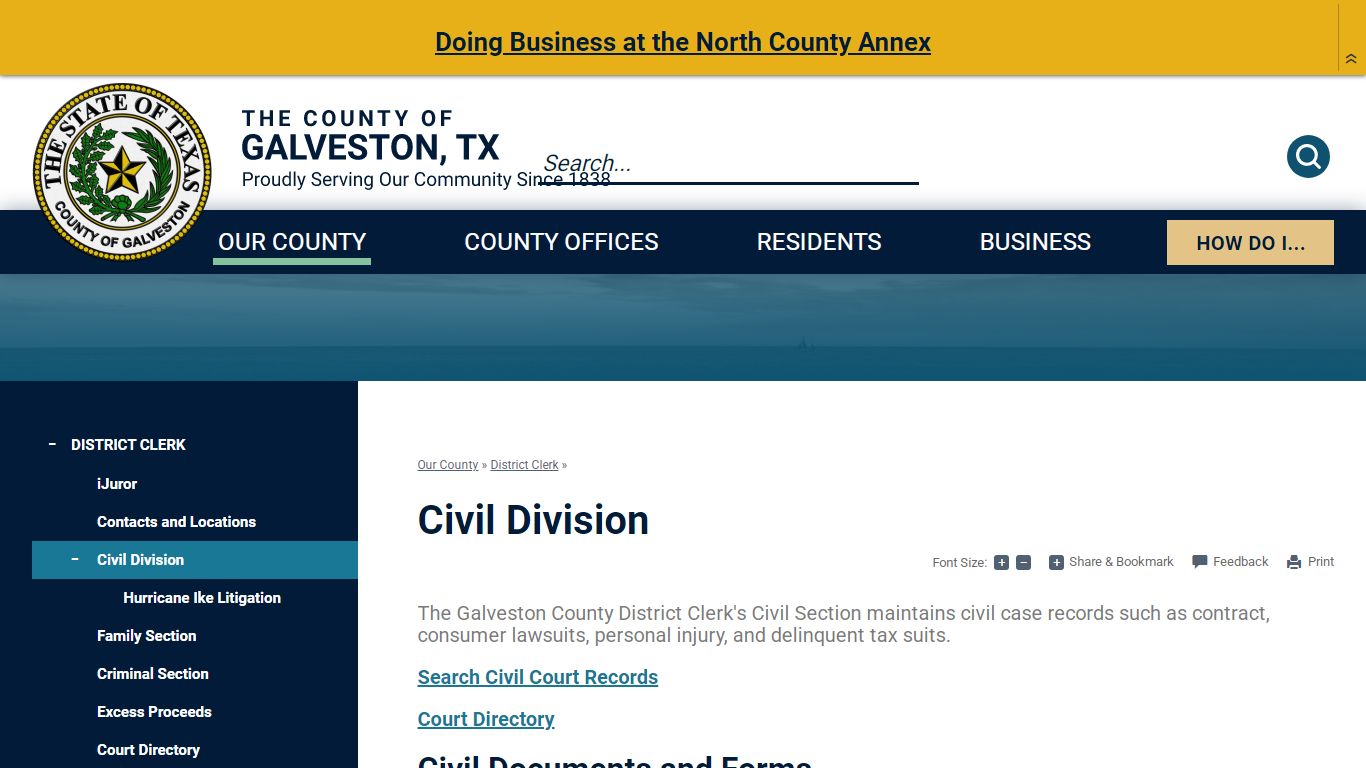Open the Business menu

point(1035,242)
